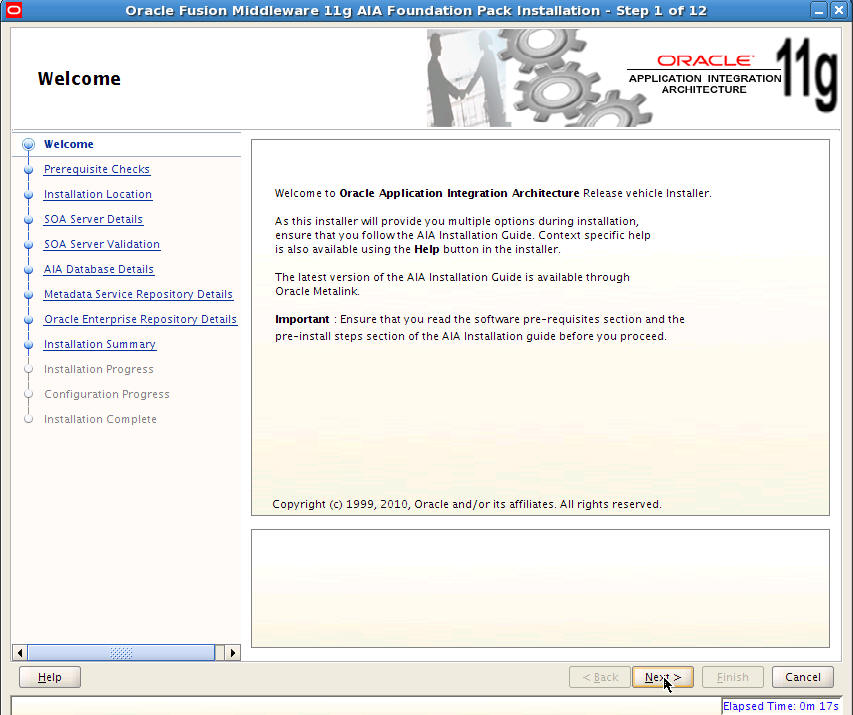Click the Elapsed Time status text
Viewport: 853px width, 715px height.
(781, 706)
